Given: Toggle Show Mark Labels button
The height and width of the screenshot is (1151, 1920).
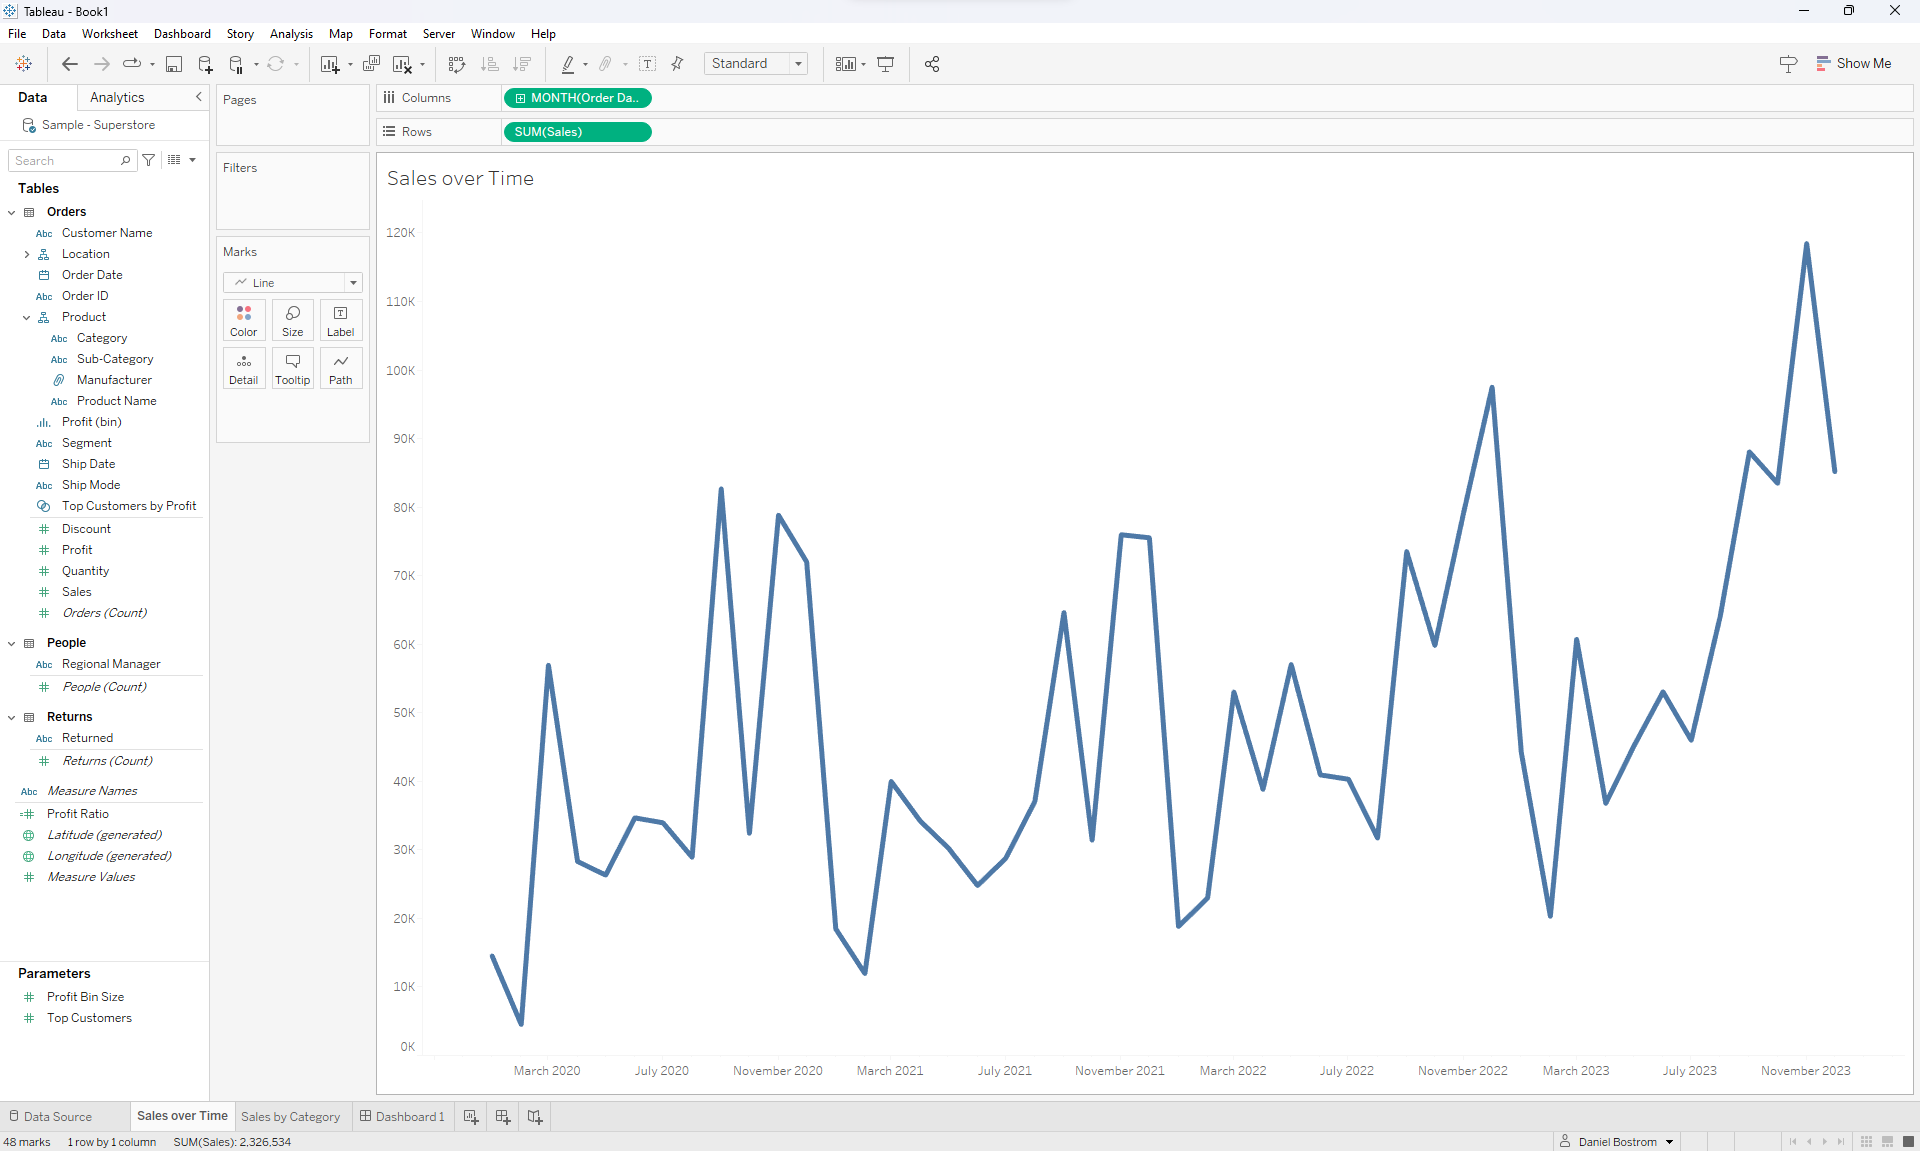Looking at the screenshot, I should (648, 64).
